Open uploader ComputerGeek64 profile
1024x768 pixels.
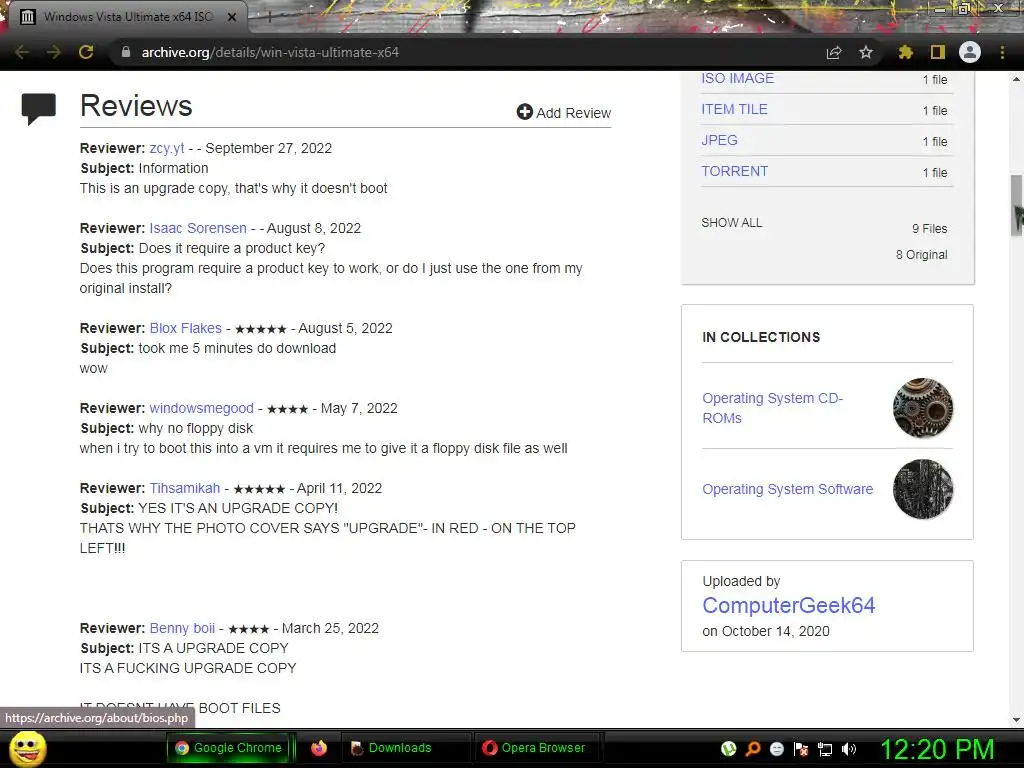[788, 605]
